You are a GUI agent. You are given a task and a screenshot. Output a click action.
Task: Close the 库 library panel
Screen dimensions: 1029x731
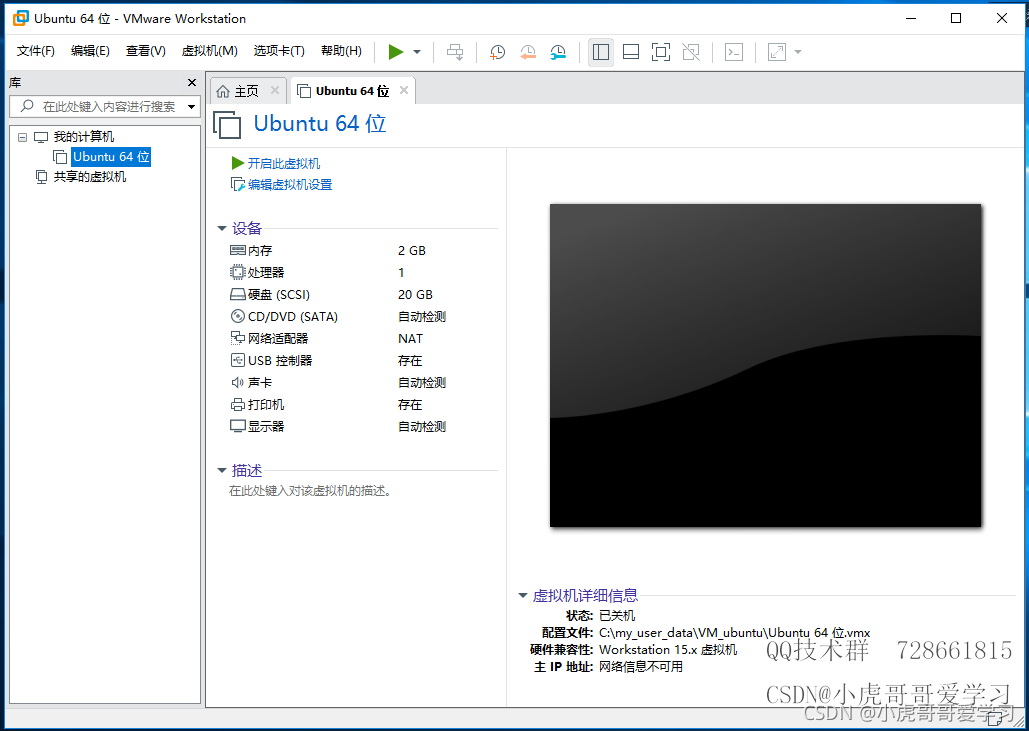[192, 83]
